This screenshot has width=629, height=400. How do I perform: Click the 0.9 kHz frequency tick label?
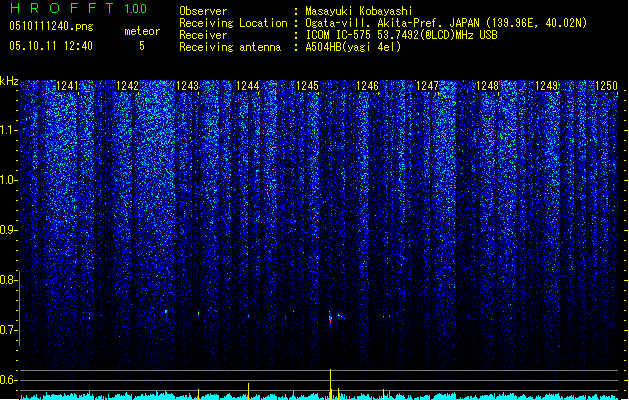tap(9, 230)
